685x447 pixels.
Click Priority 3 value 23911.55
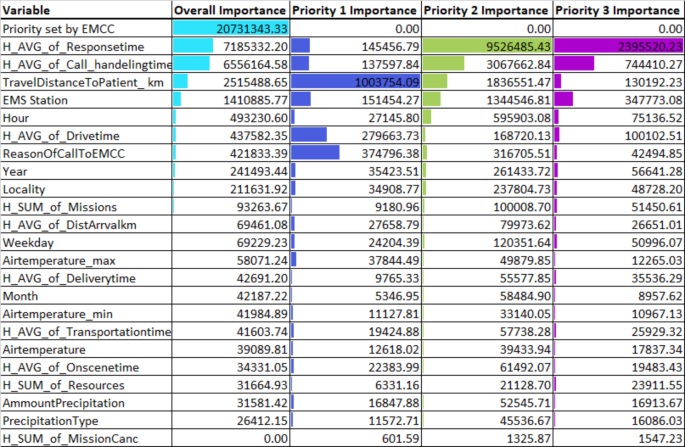[657, 385]
